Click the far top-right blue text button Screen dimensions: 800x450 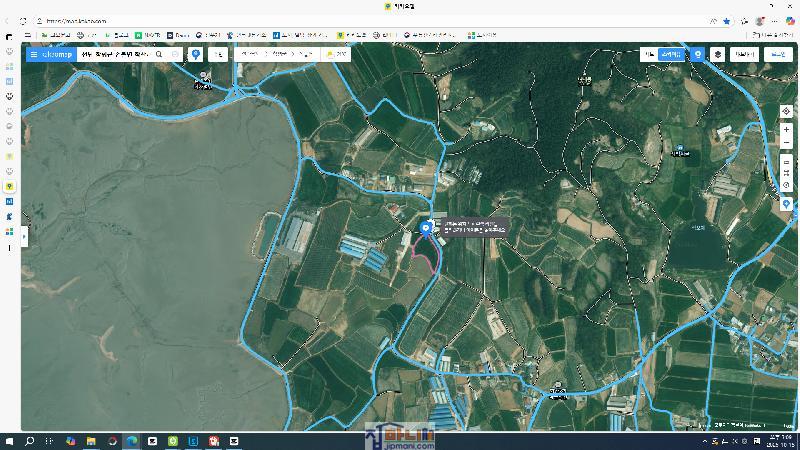[x=777, y=54]
